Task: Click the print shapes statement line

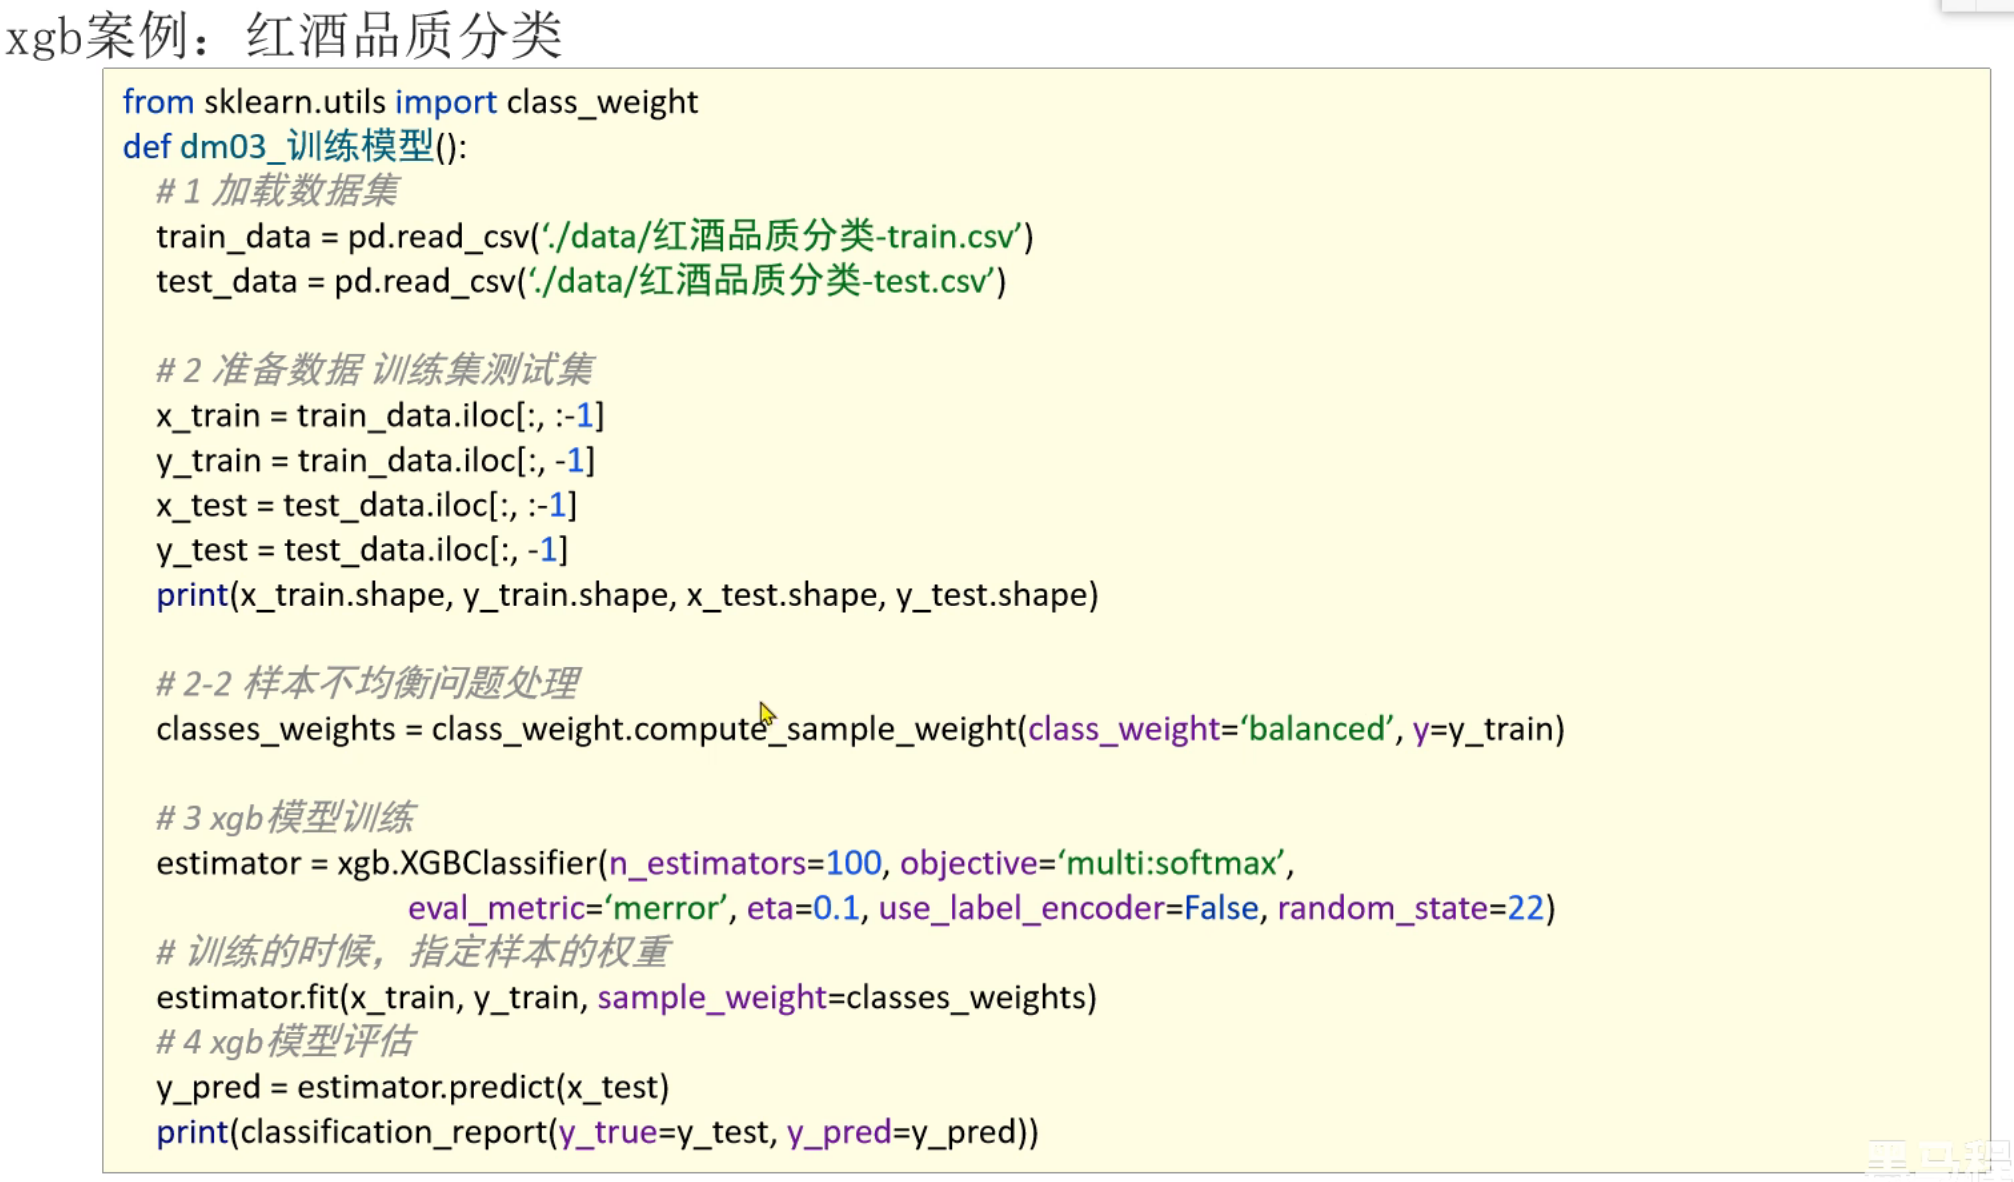Action: point(627,595)
